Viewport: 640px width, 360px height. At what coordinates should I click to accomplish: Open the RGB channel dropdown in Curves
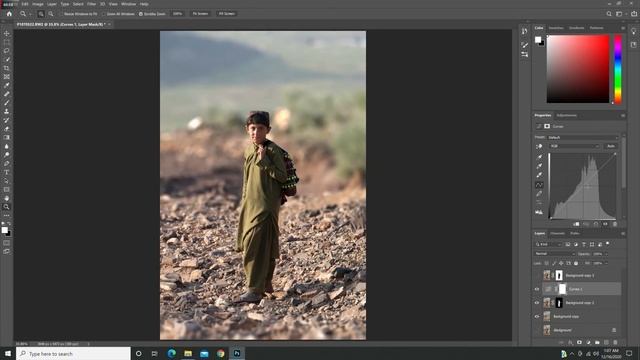(574, 146)
